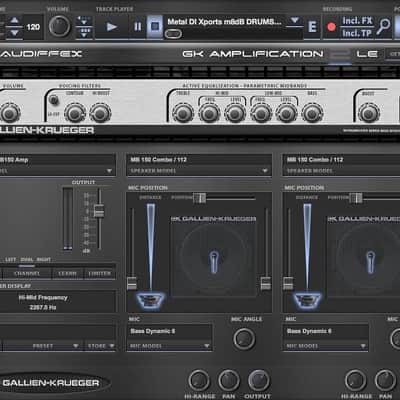This screenshot has width=400, height=400.
Task: Pause the track player
Action: click(x=137, y=26)
